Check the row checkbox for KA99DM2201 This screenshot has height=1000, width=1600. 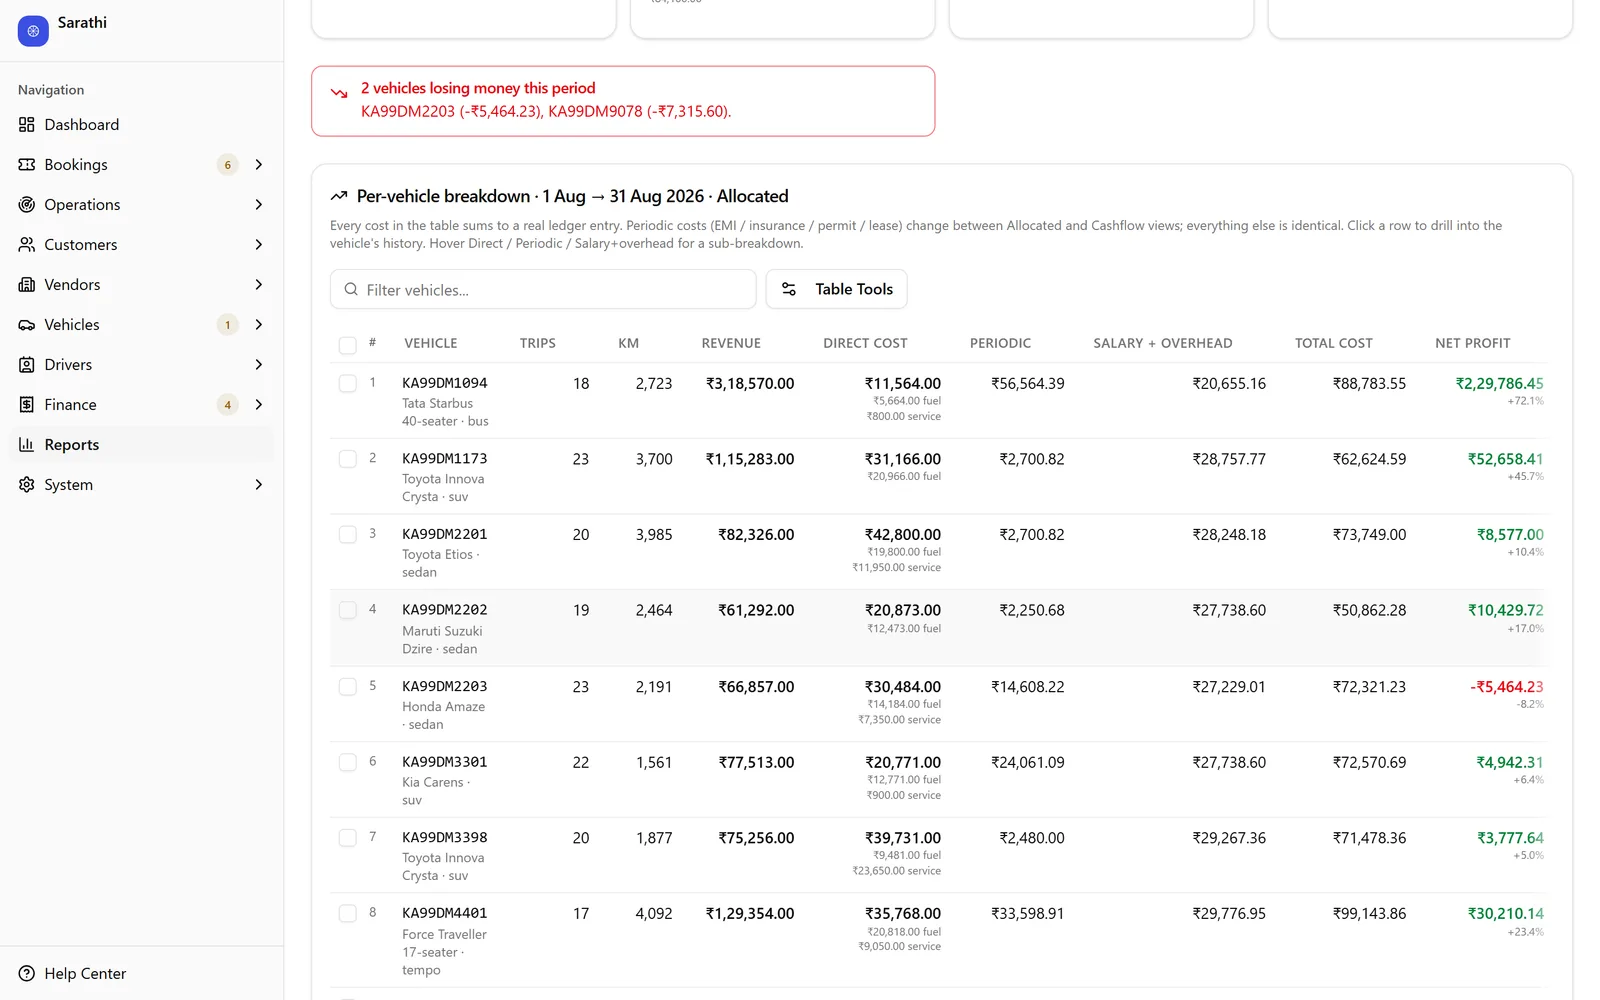point(348,534)
